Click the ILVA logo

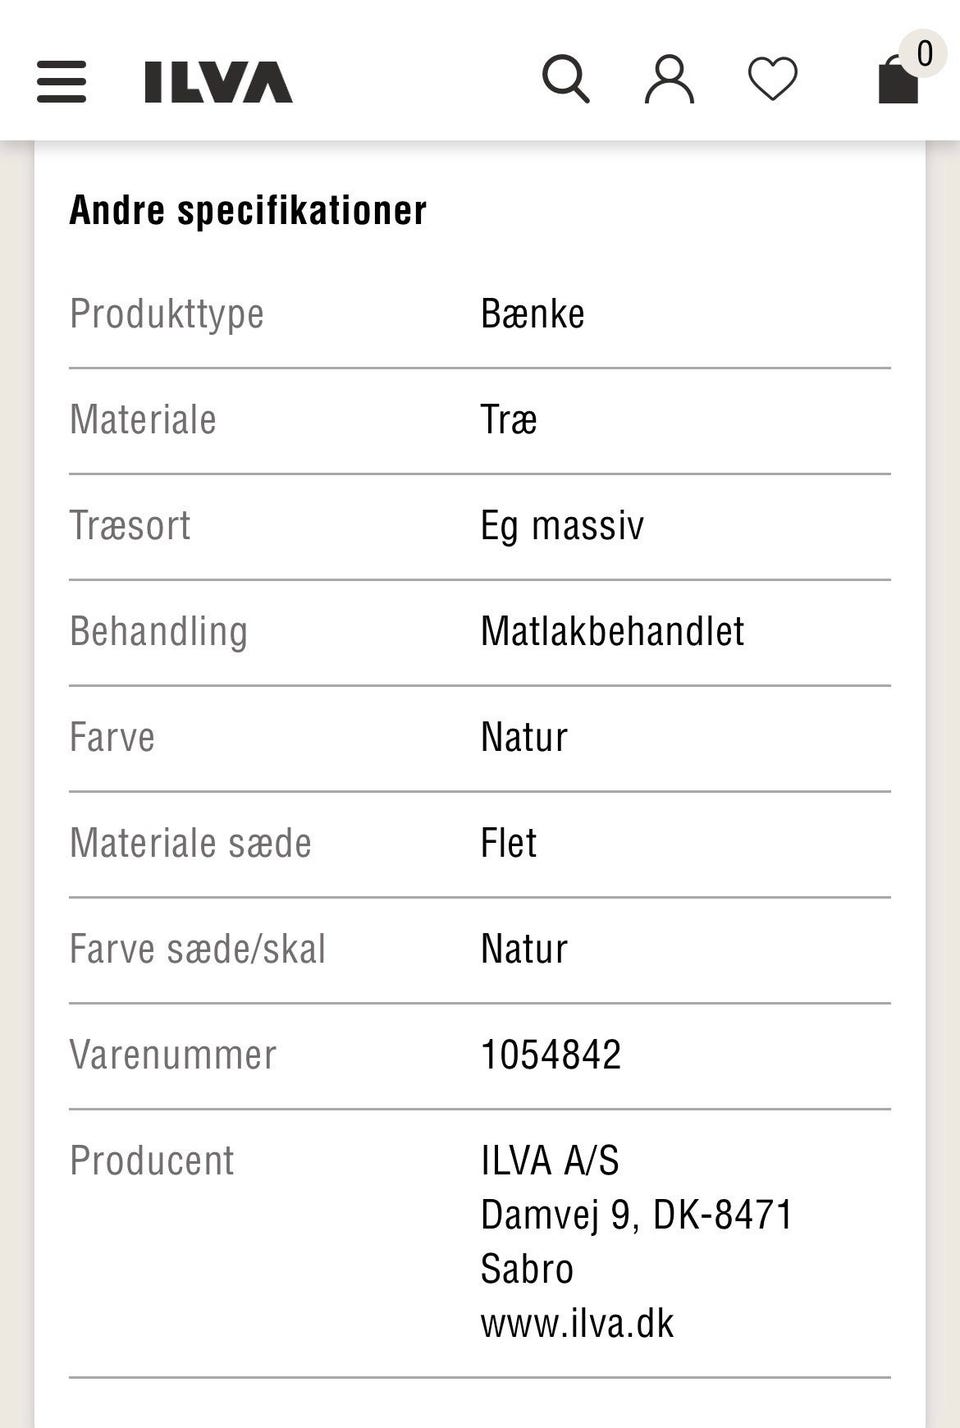point(218,82)
